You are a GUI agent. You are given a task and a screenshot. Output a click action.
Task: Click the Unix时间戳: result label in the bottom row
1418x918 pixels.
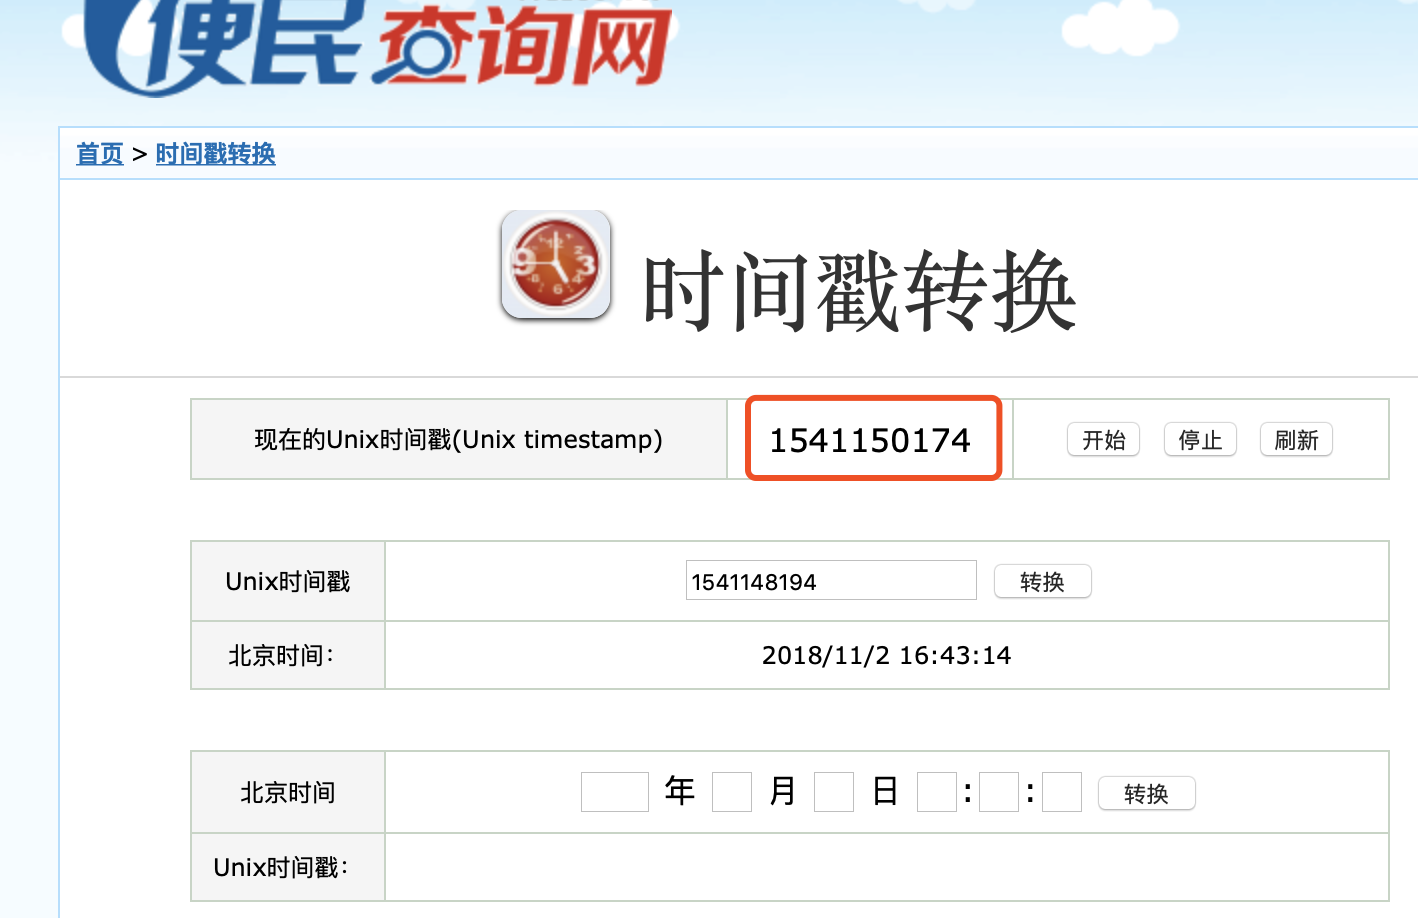281,868
